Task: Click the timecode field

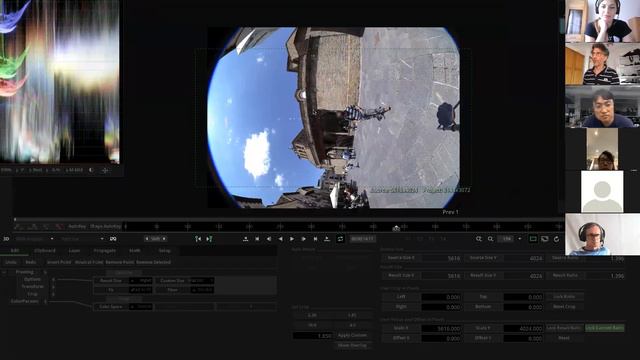Action: 362,239
